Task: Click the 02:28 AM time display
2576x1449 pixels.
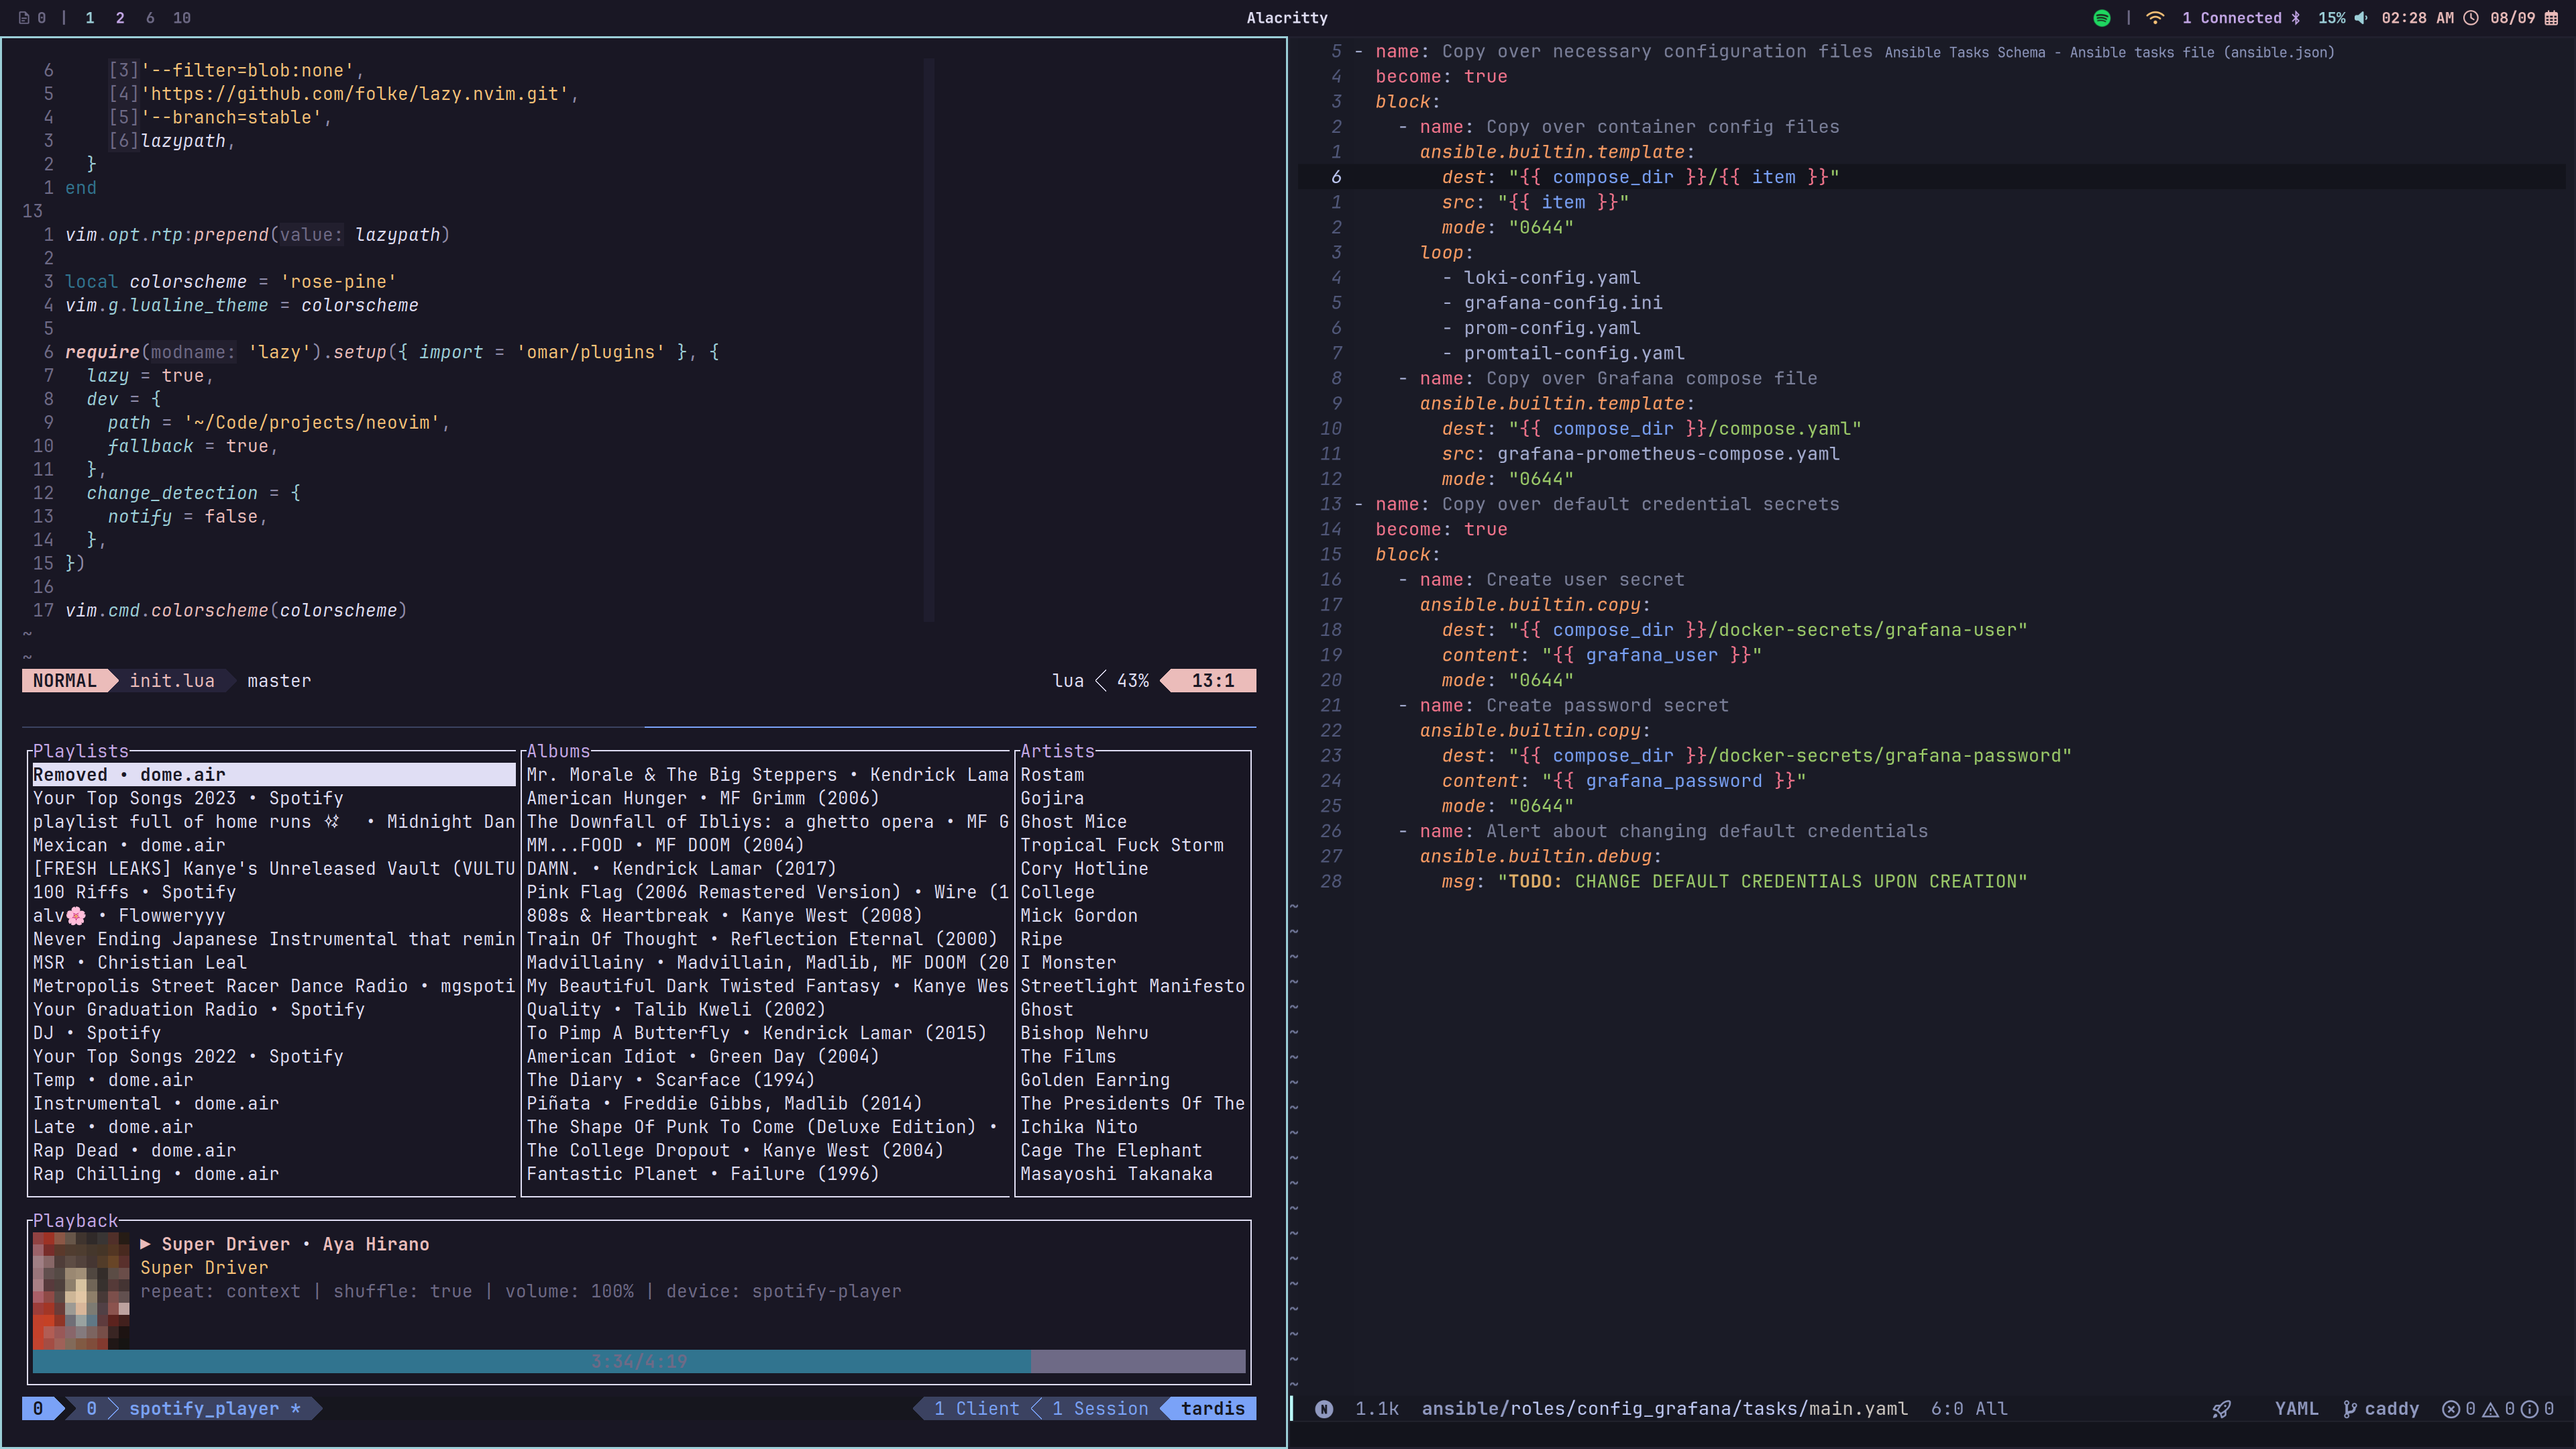Action: (2417, 18)
